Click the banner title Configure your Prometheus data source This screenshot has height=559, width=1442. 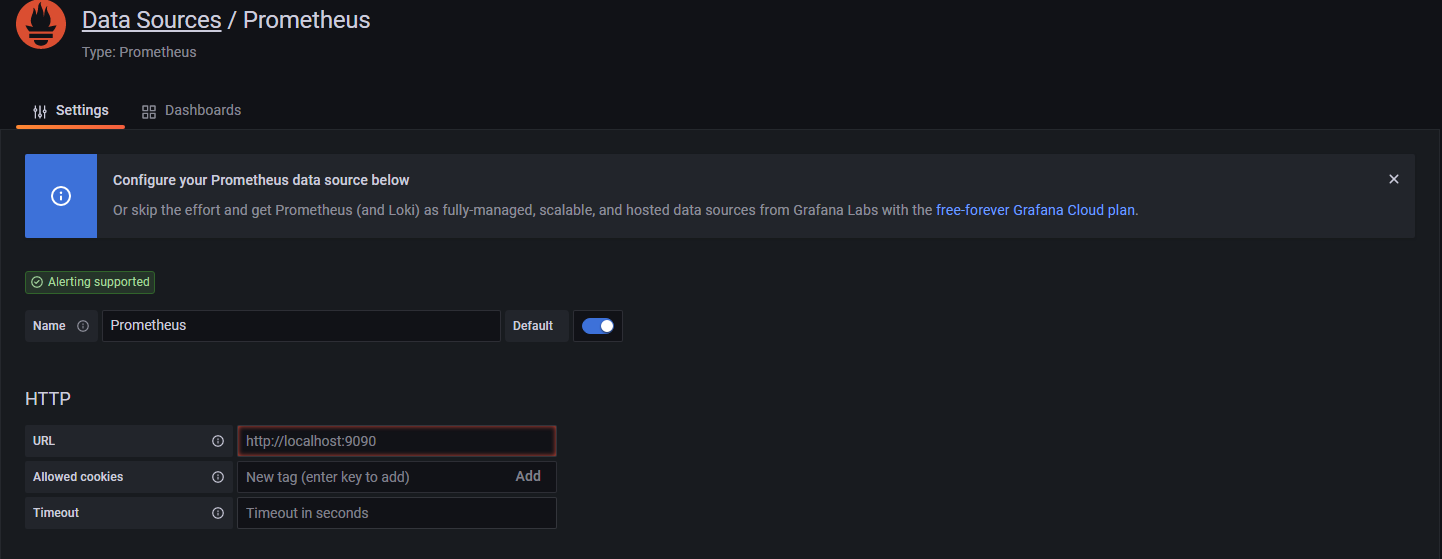[261, 180]
